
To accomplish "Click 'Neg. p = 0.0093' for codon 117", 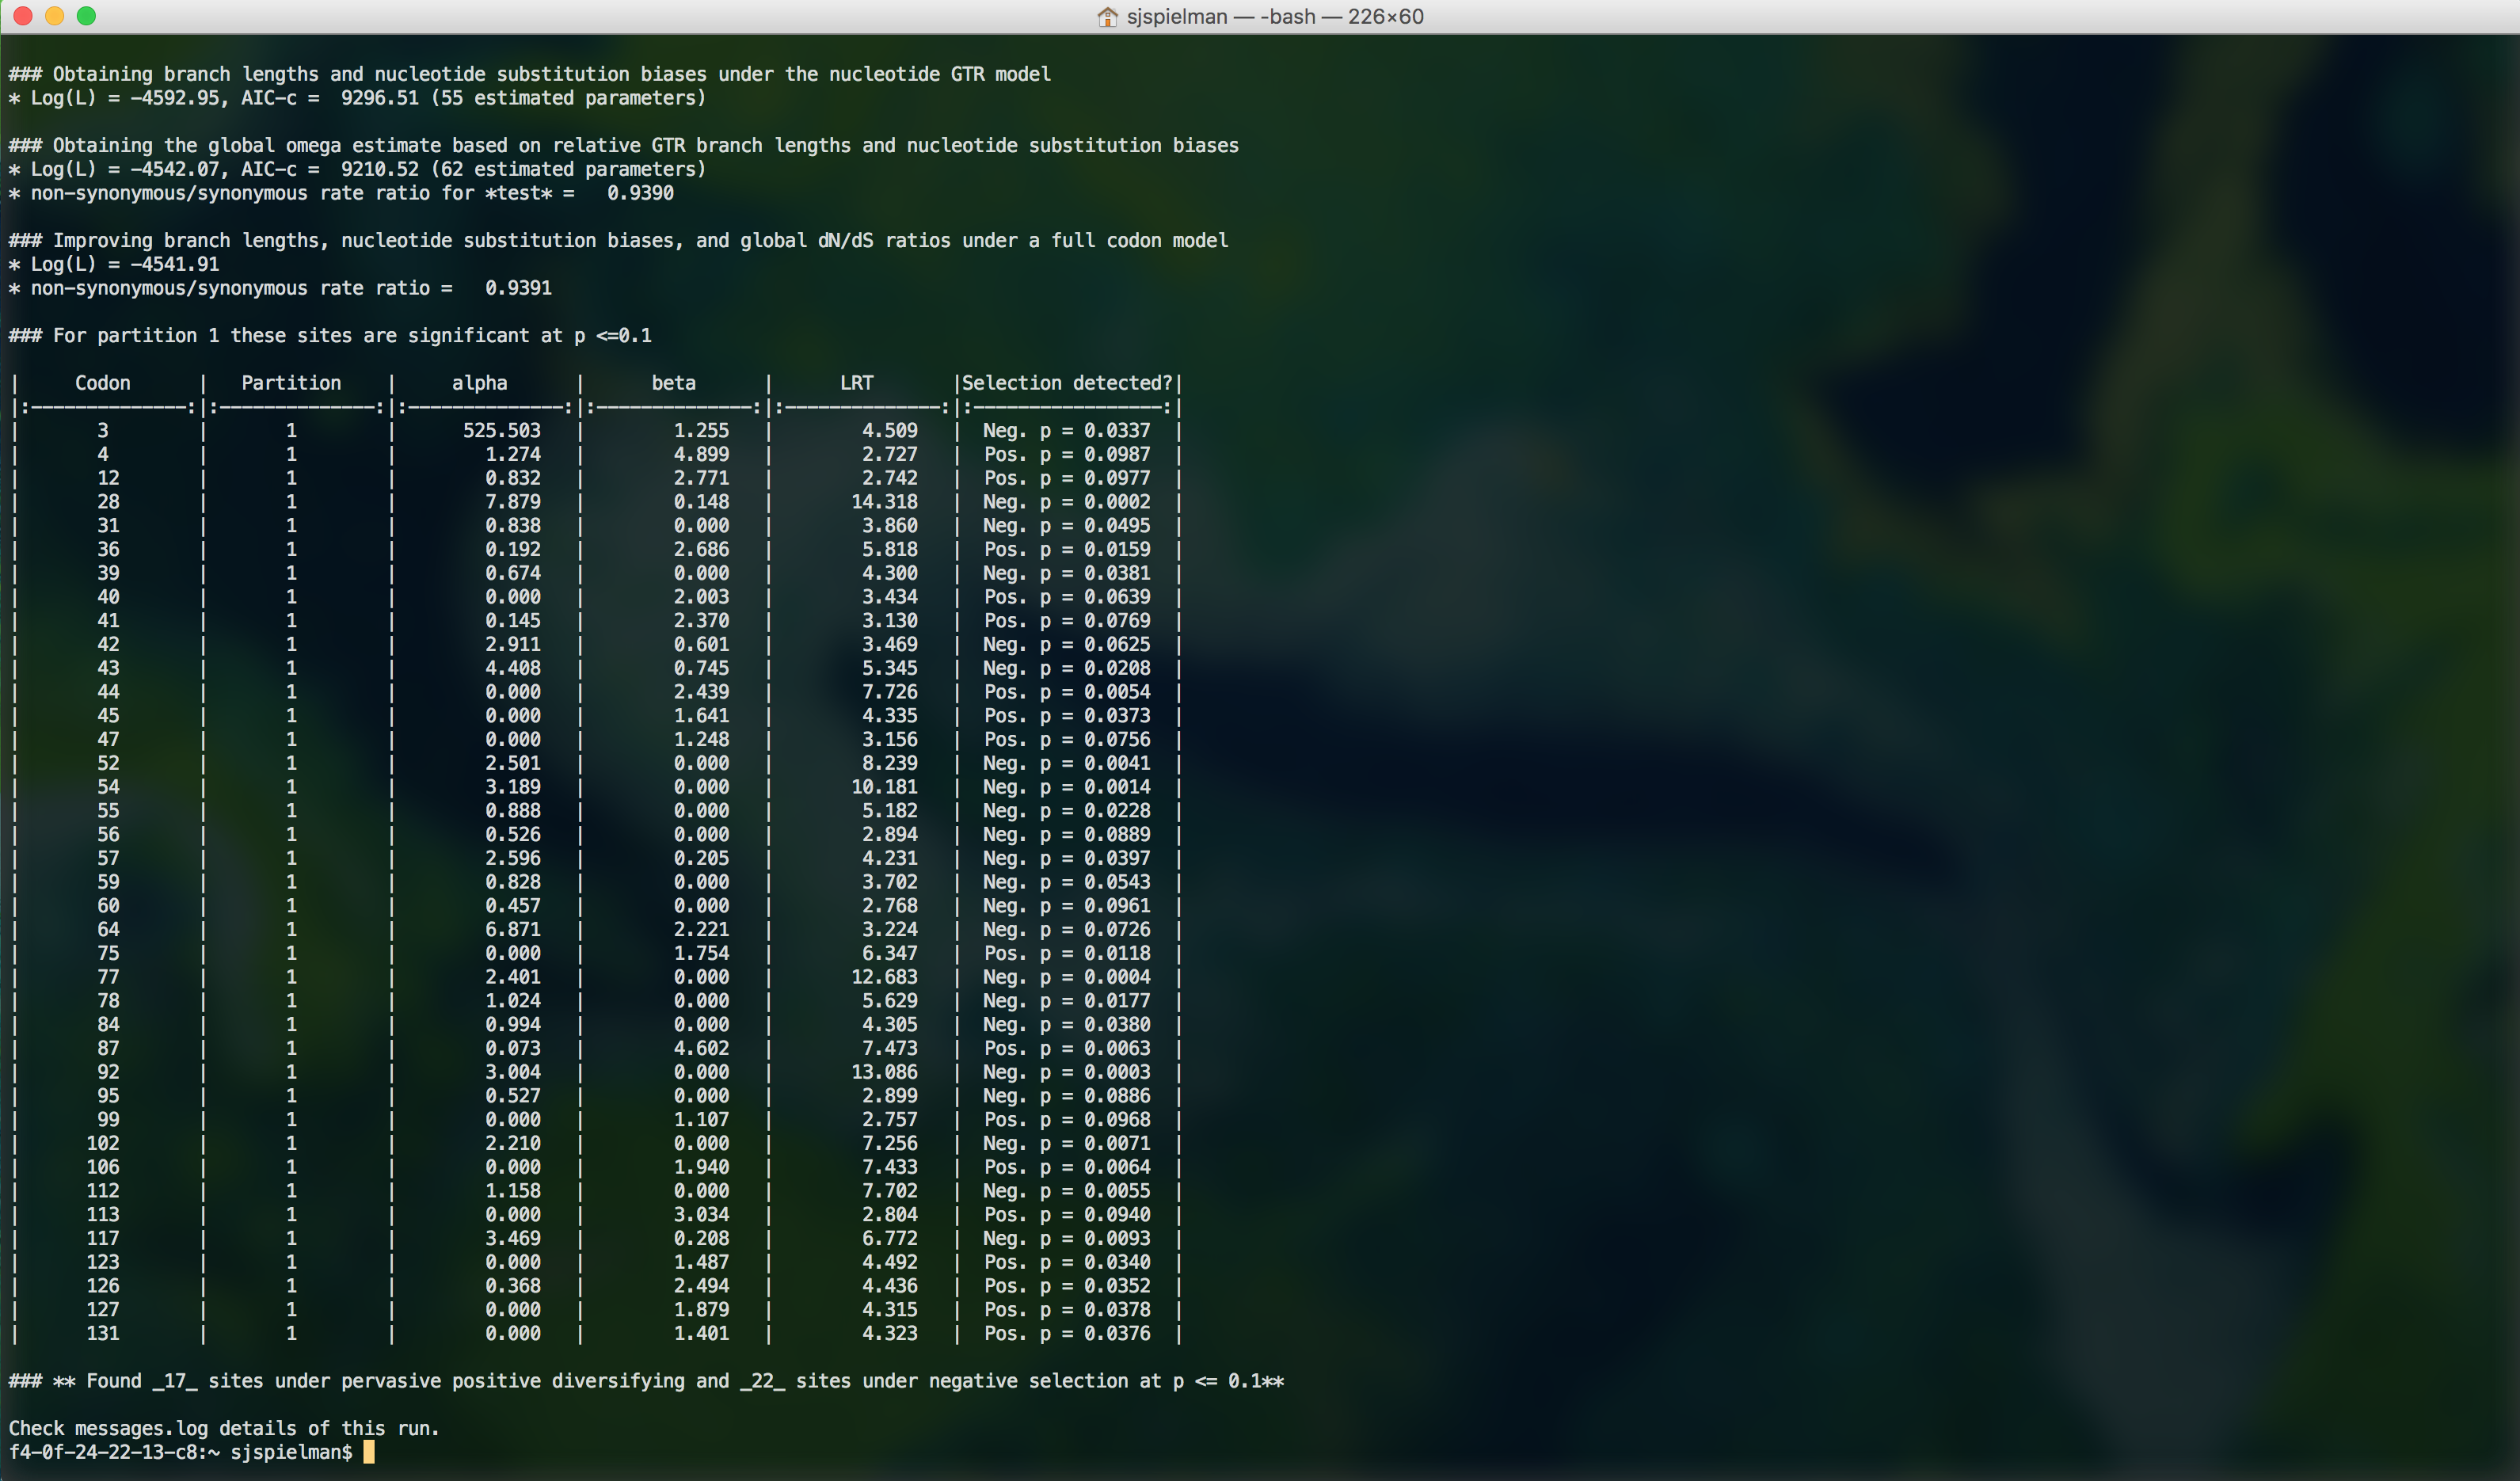I will pos(1067,1238).
